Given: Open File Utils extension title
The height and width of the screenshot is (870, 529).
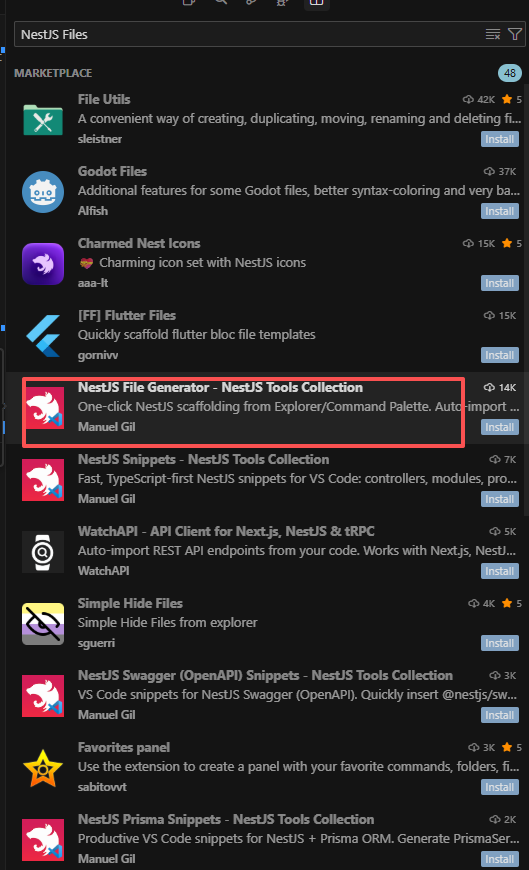Looking at the screenshot, I should point(104,99).
